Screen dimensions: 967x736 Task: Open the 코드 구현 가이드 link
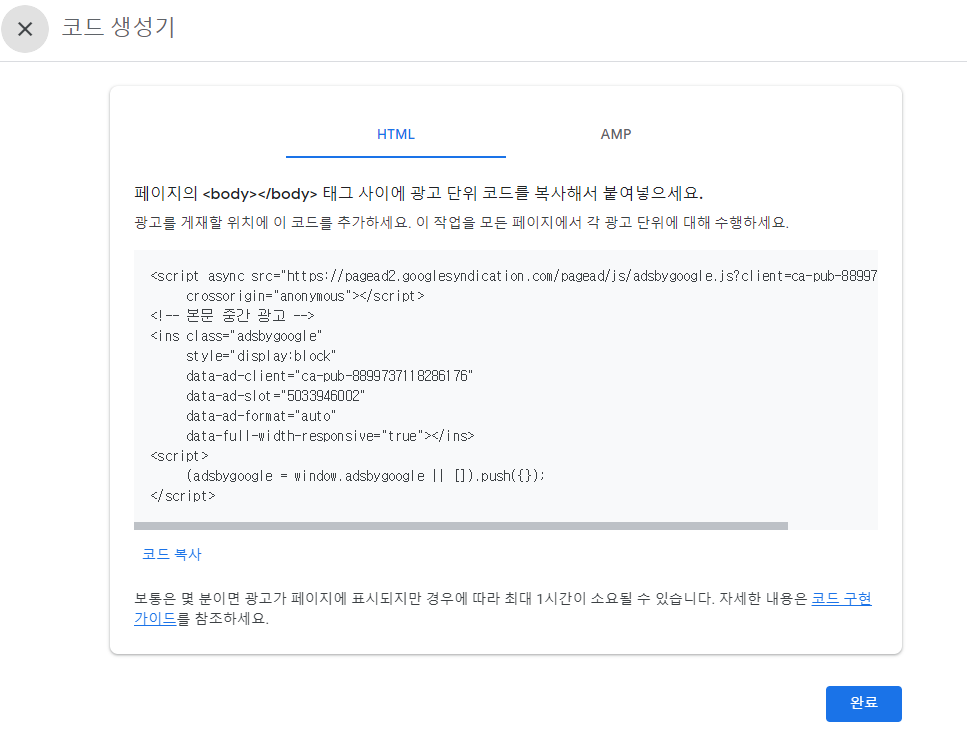click(x=841, y=598)
